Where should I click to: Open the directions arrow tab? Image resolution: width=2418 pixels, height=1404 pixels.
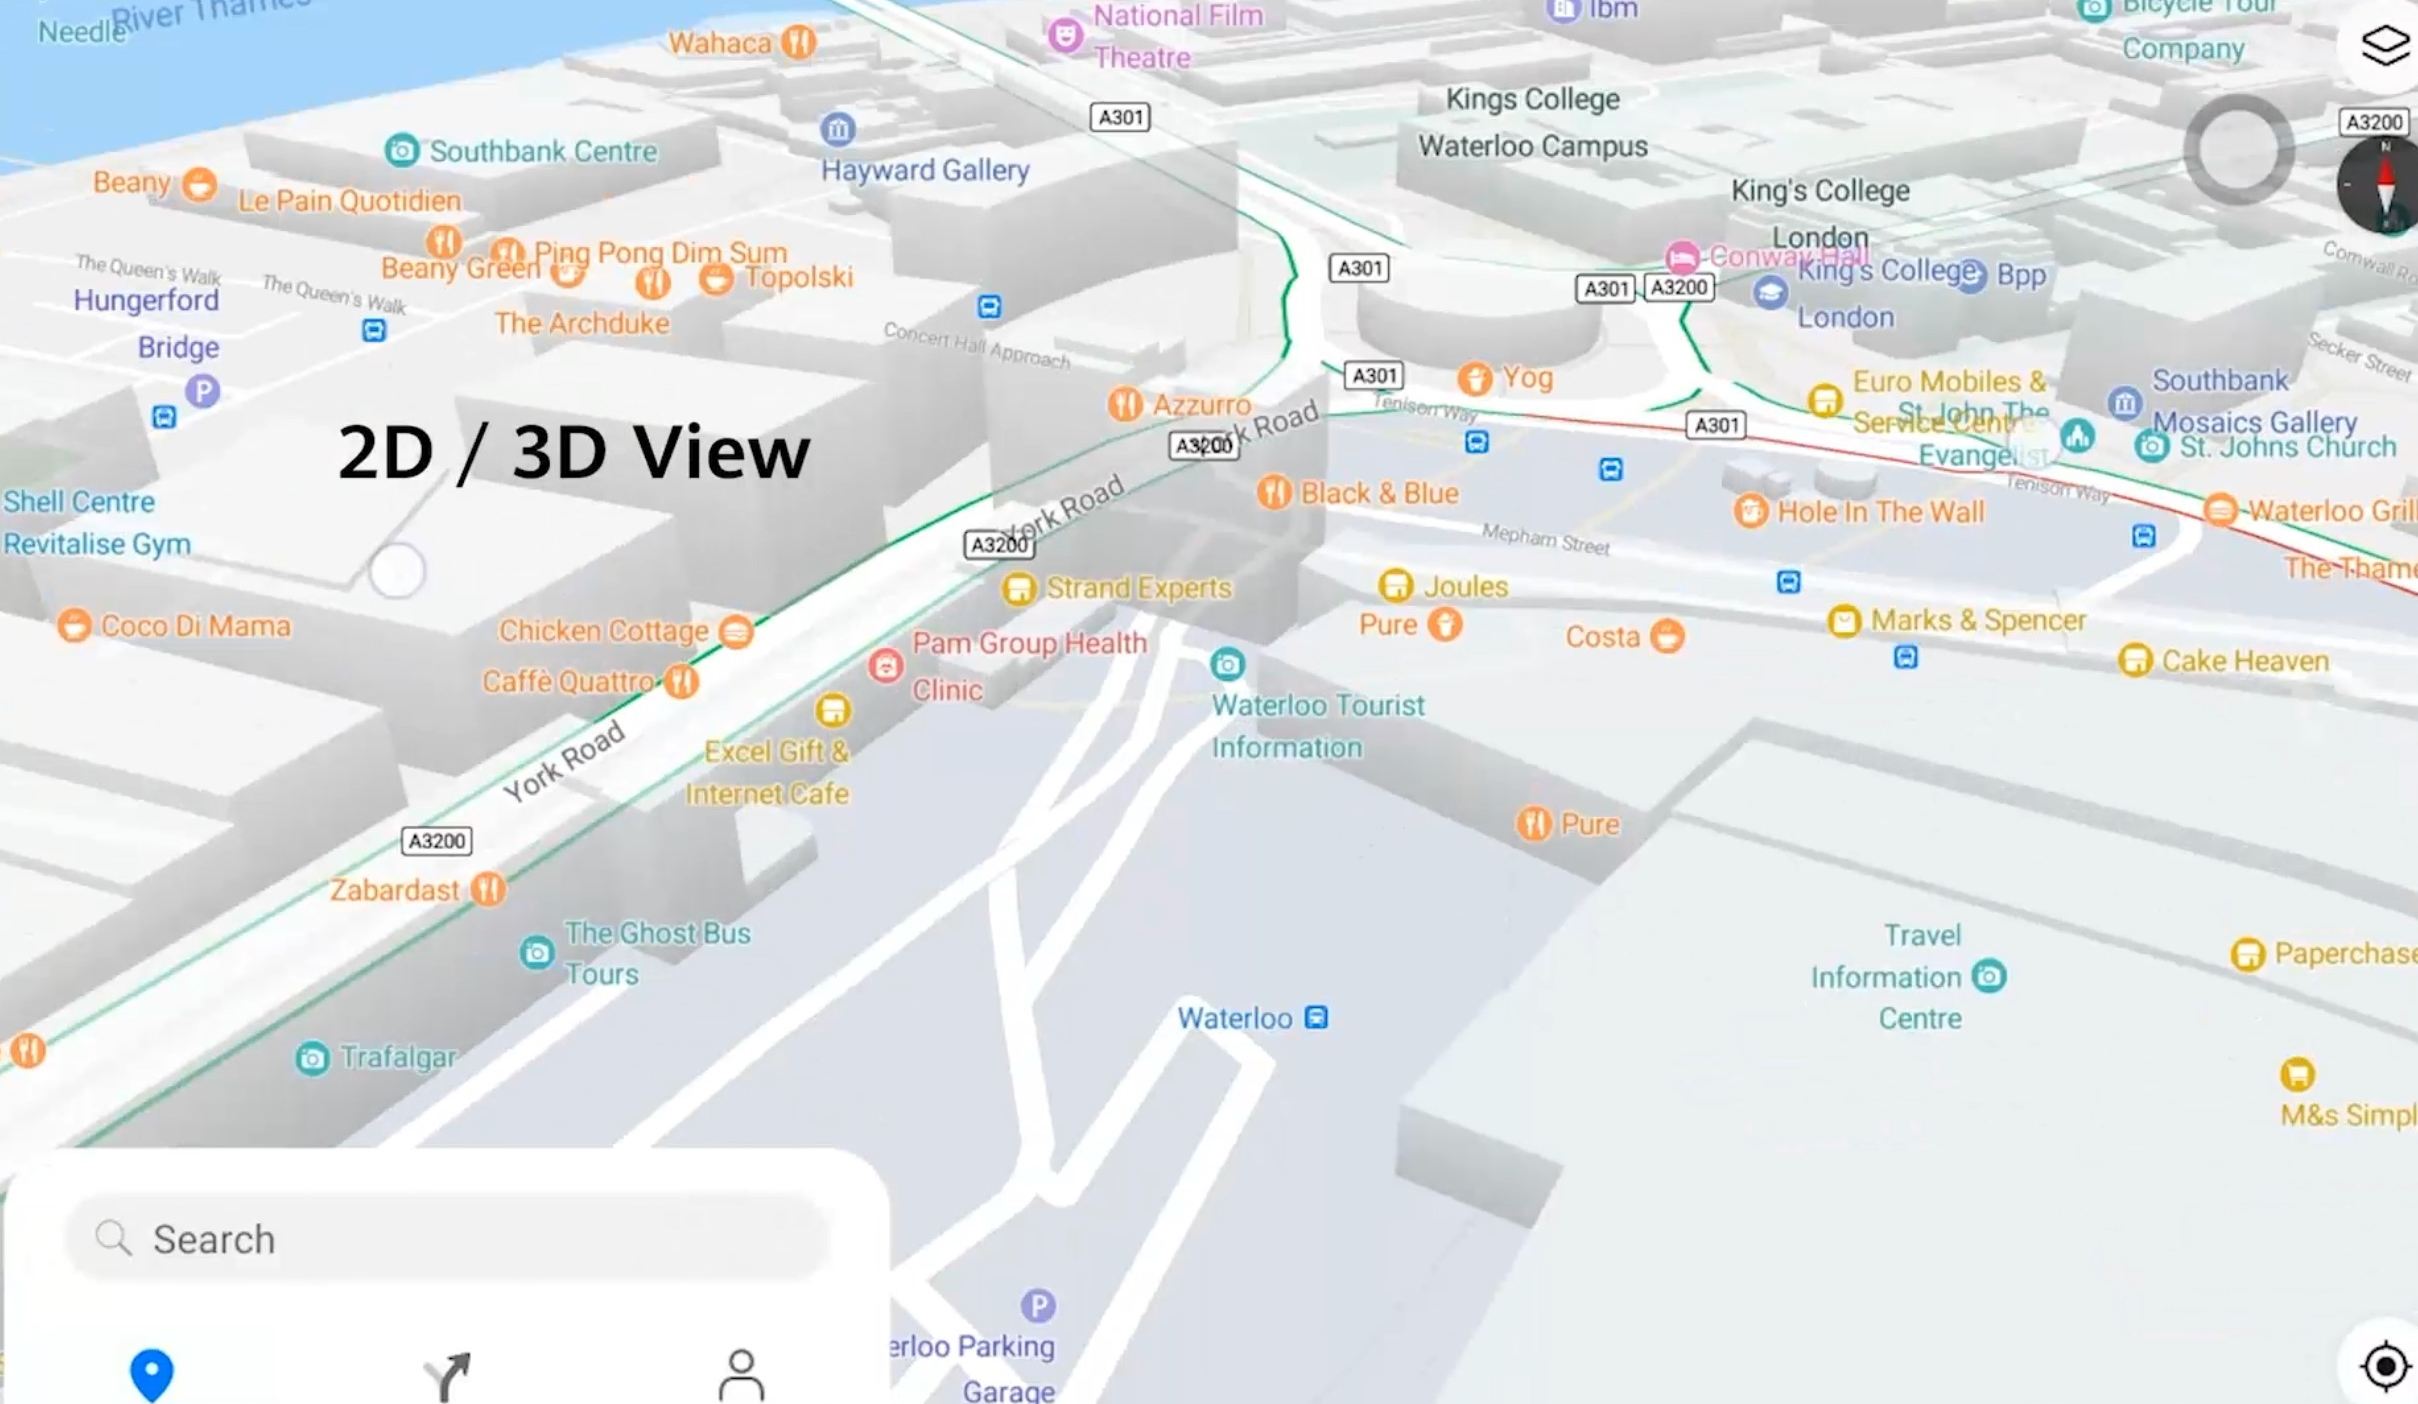447,1376
